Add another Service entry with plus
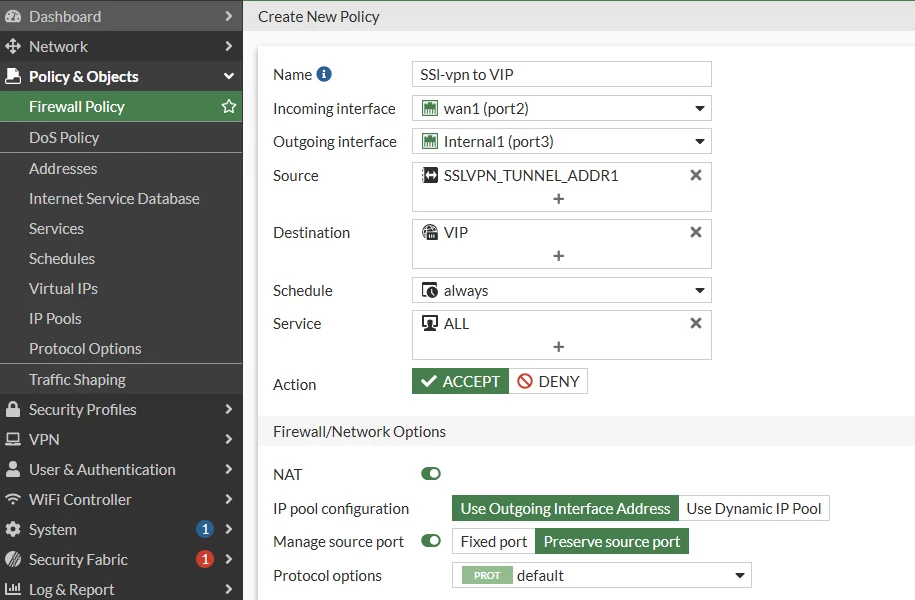This screenshot has width=915, height=600. pos(558,347)
